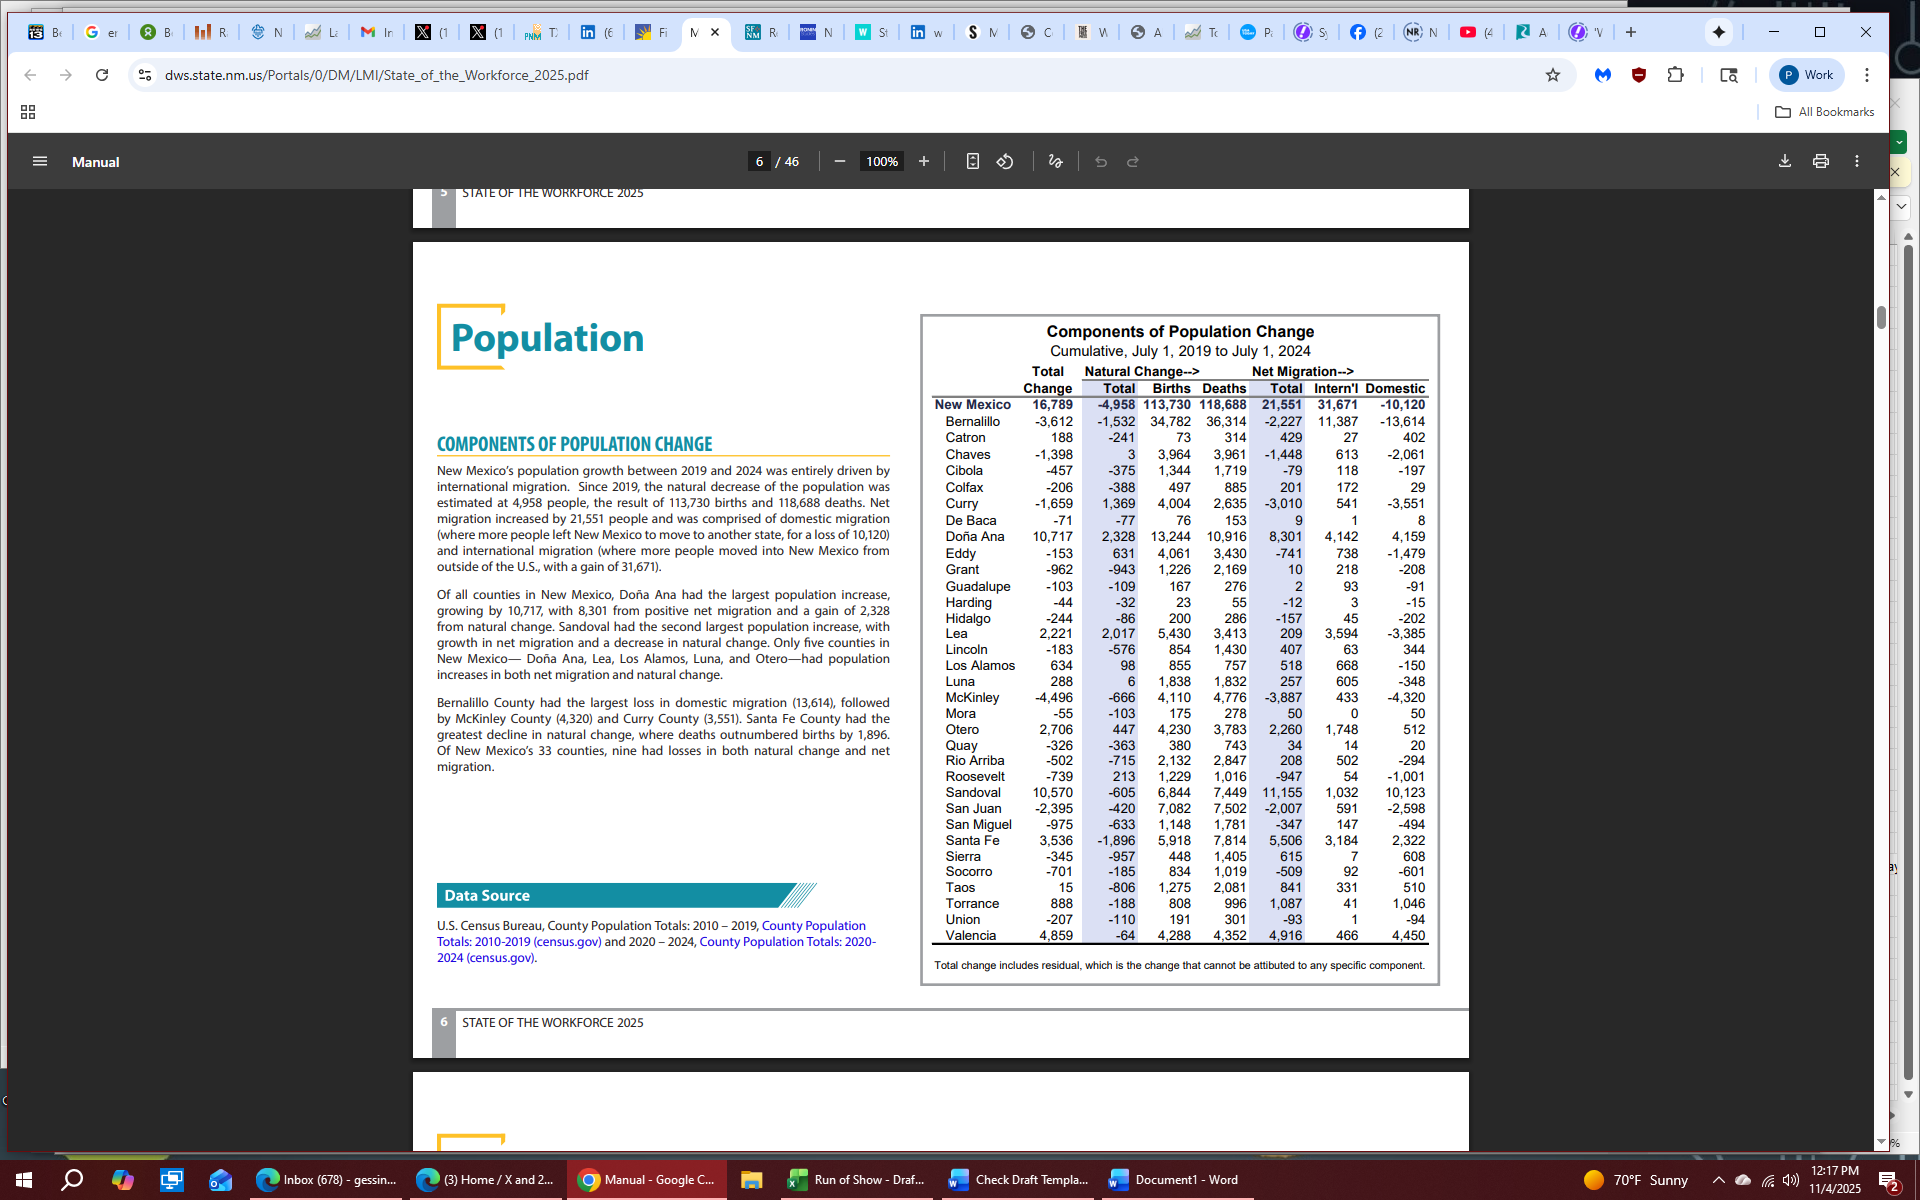Screen dimensions: 1920x1200
Task: Open PDF viewer more actions menu
Action: [x=1857, y=161]
